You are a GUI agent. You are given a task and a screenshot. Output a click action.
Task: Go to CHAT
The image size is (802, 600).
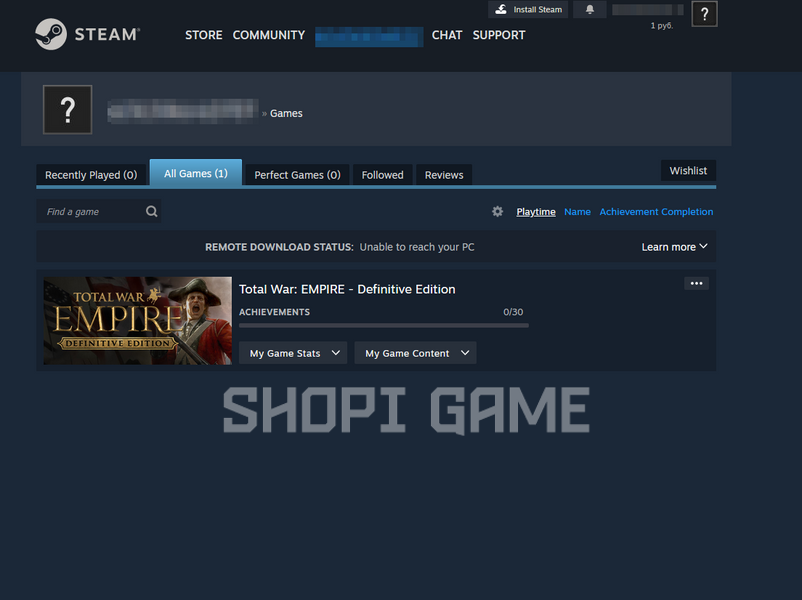click(447, 35)
